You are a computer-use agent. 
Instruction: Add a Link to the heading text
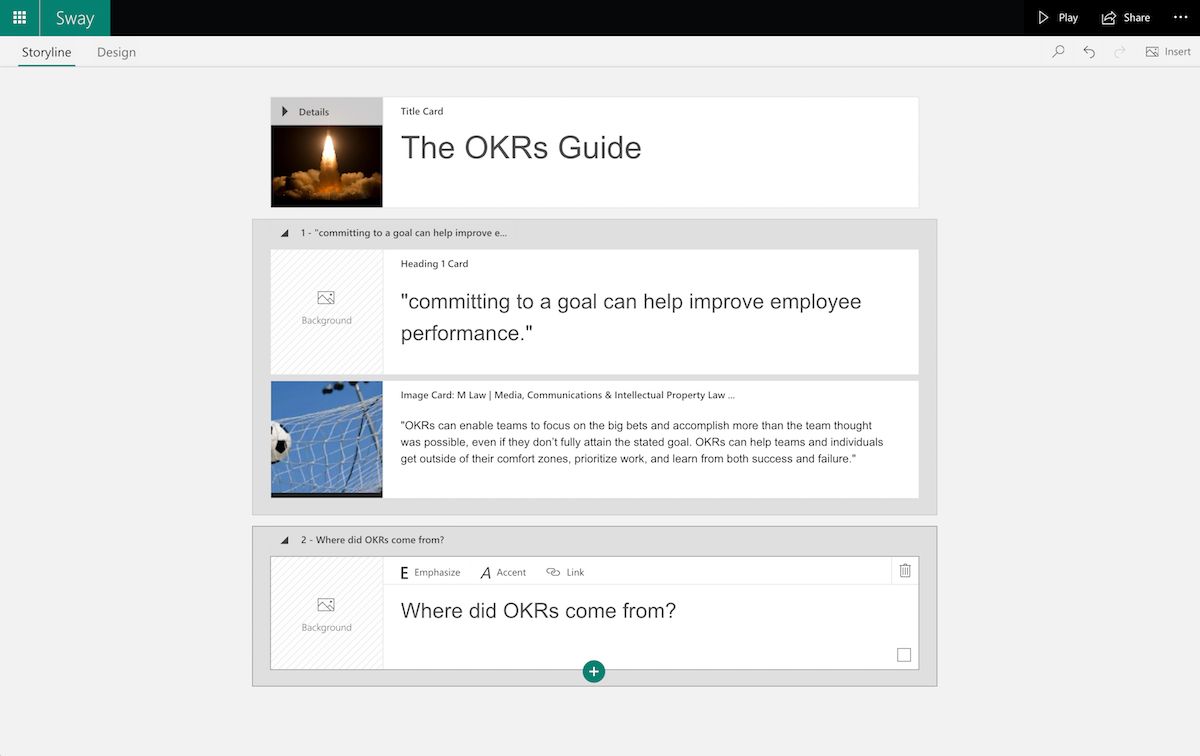click(565, 573)
